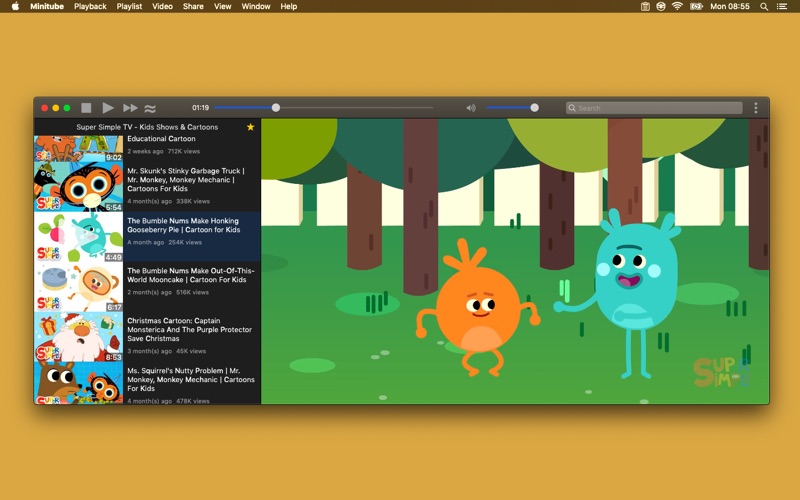Click Ms. Squirrel's Nutty Problem thumbnail
The height and width of the screenshot is (500, 800).
coord(78,383)
